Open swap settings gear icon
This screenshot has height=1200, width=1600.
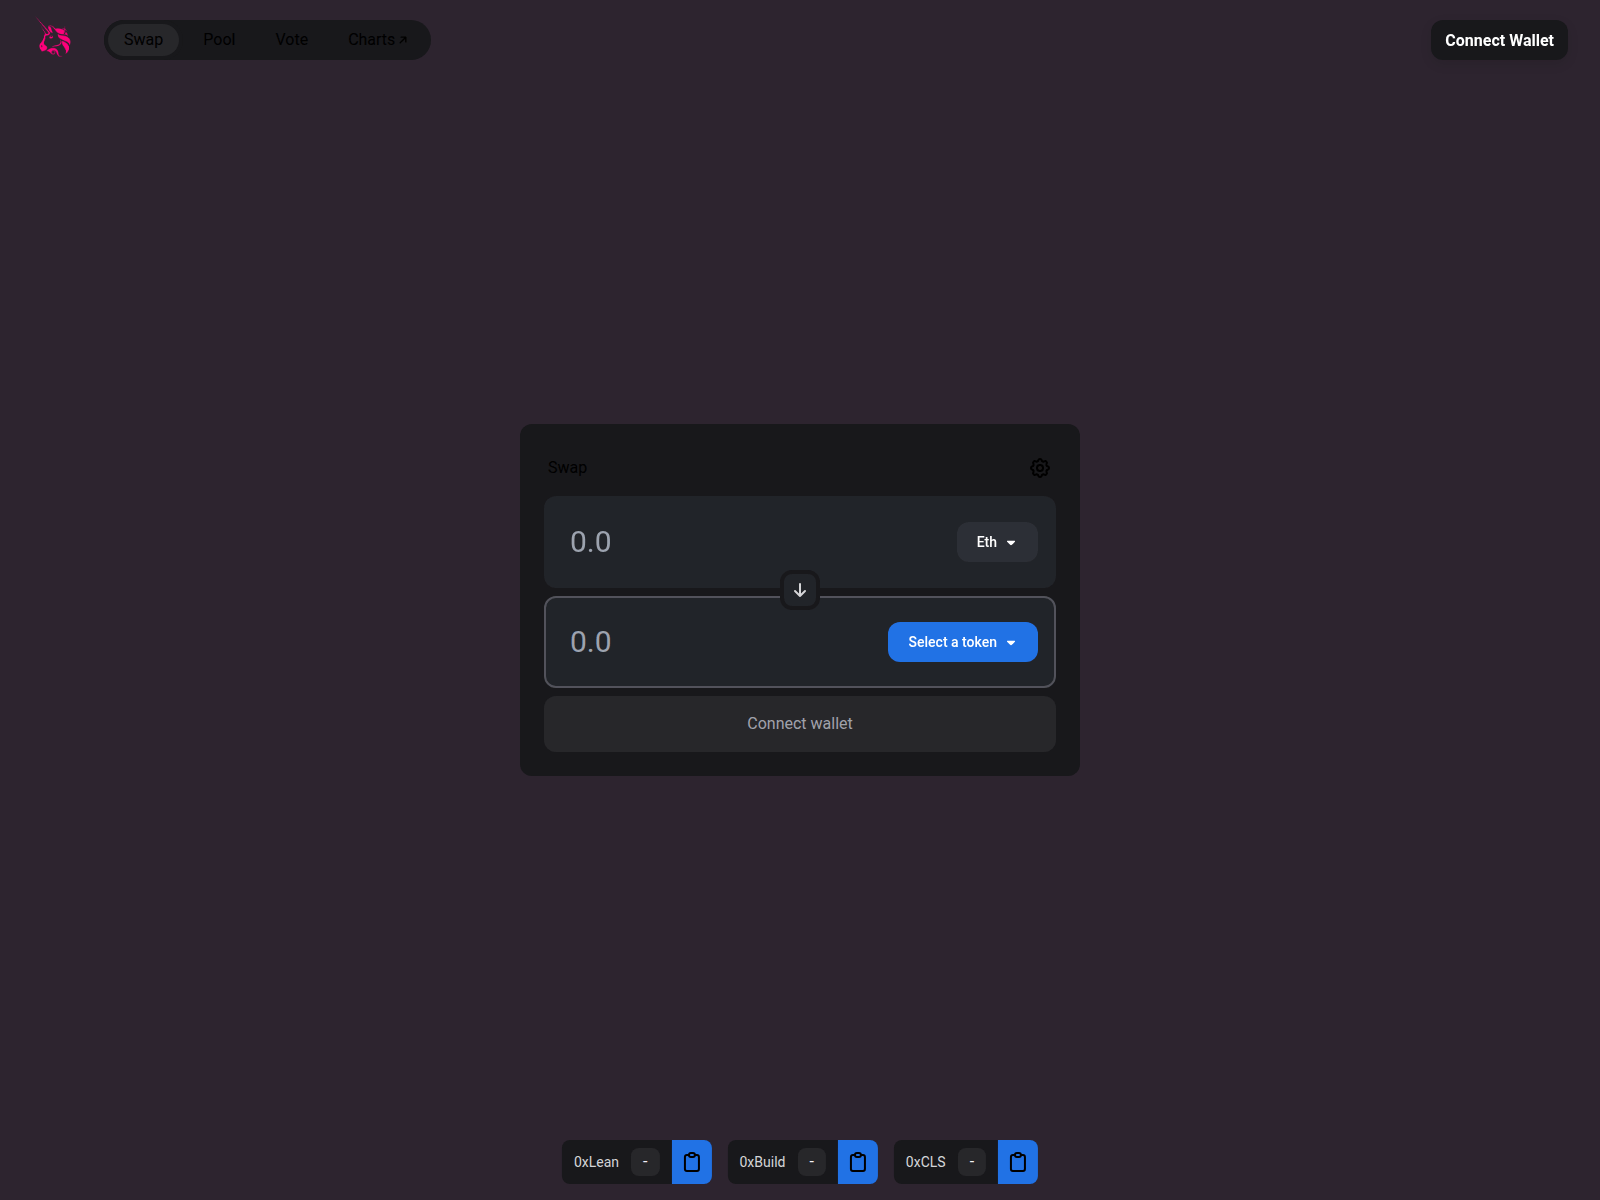pos(1040,468)
